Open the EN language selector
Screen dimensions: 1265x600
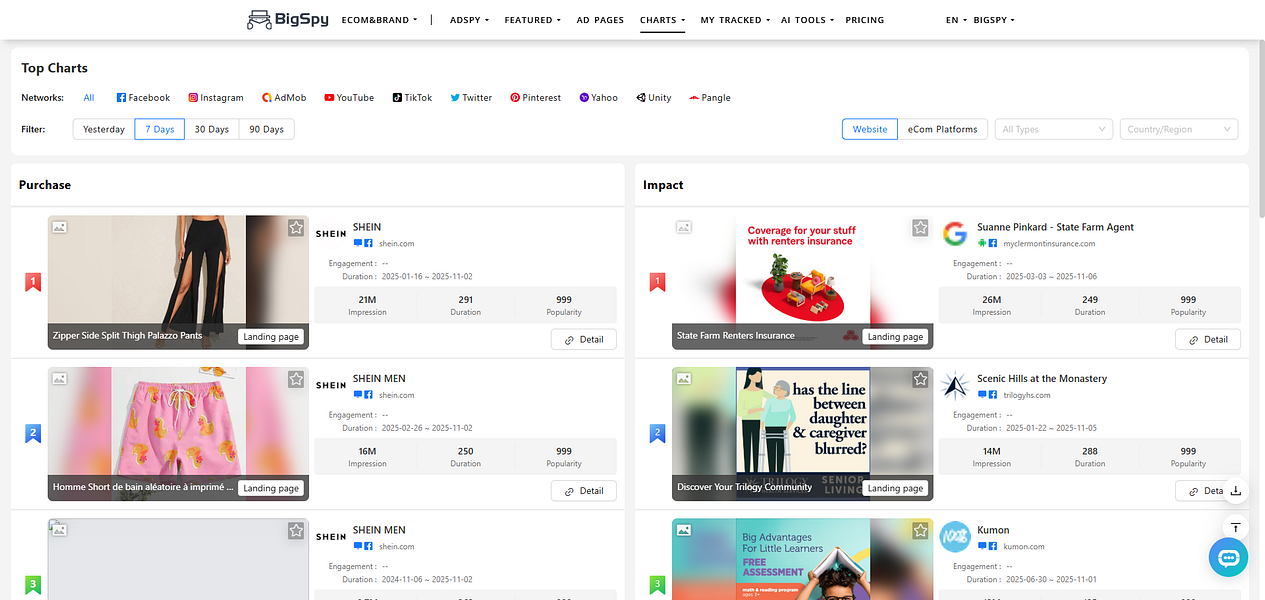956,20
